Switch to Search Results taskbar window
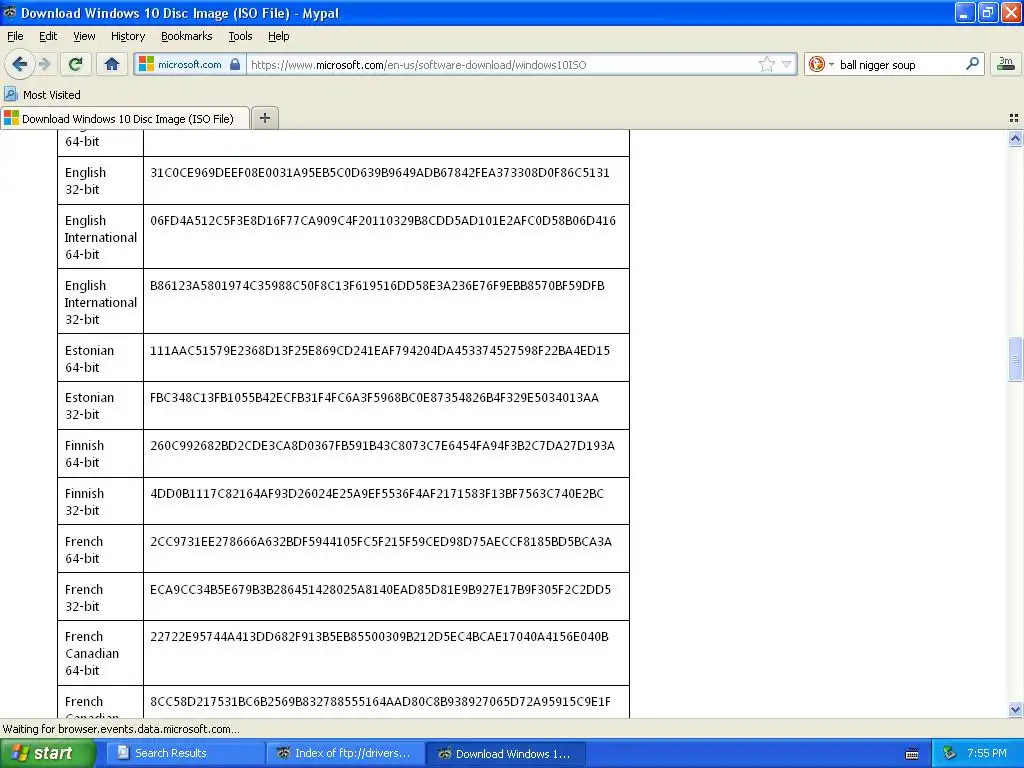The height and width of the screenshot is (768, 1024). (x=185, y=753)
